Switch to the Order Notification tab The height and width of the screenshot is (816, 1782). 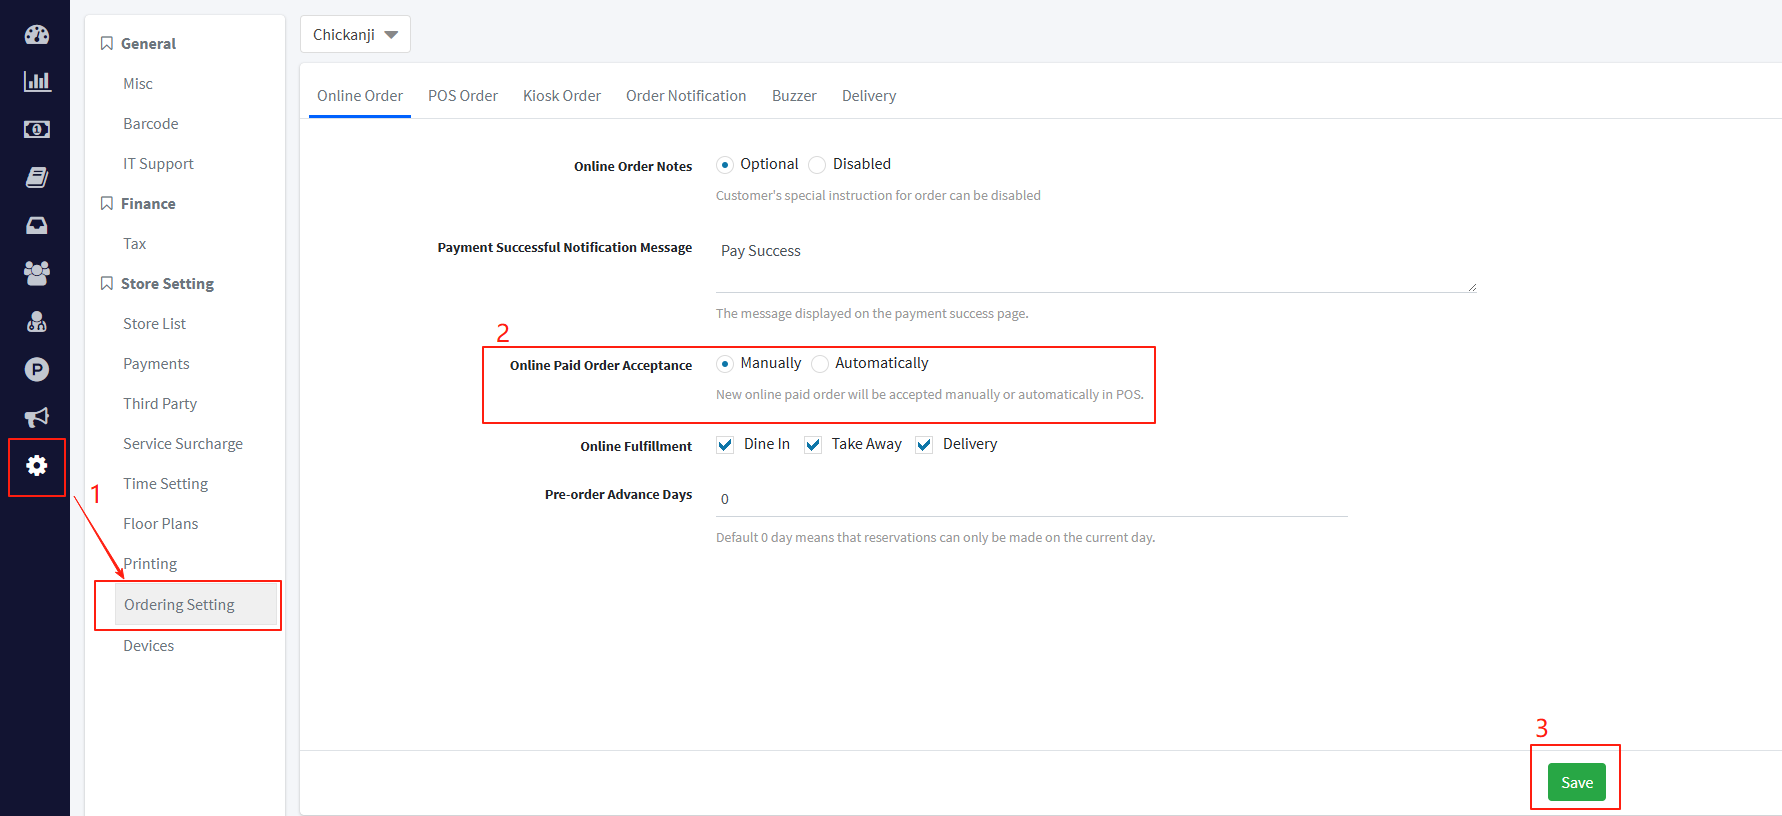(686, 96)
